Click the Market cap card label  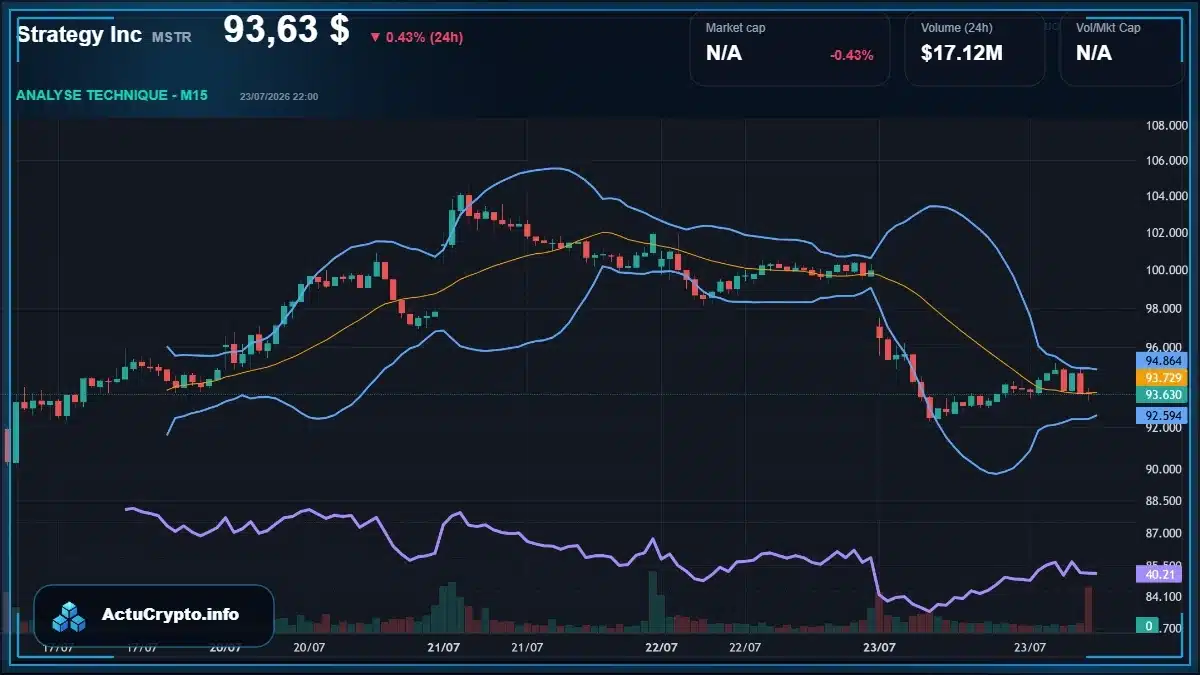[735, 28]
